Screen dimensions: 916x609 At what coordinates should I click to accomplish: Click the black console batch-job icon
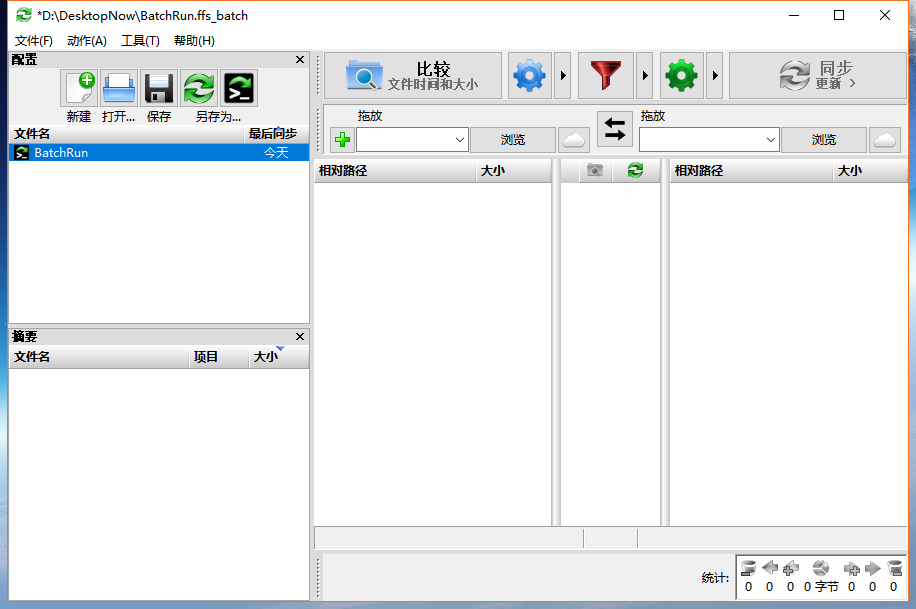point(237,87)
